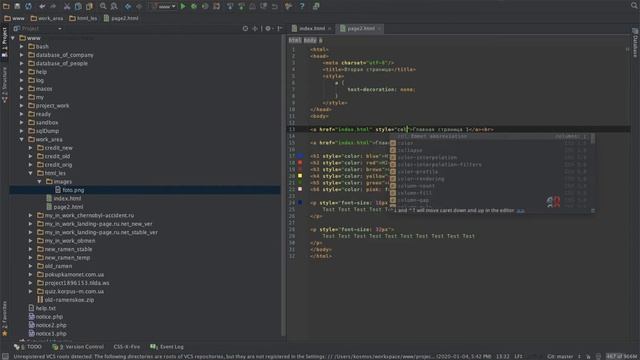The image size is (640, 360).
Task: Click Scroll from Source icon in Project panel
Action: 245,29
